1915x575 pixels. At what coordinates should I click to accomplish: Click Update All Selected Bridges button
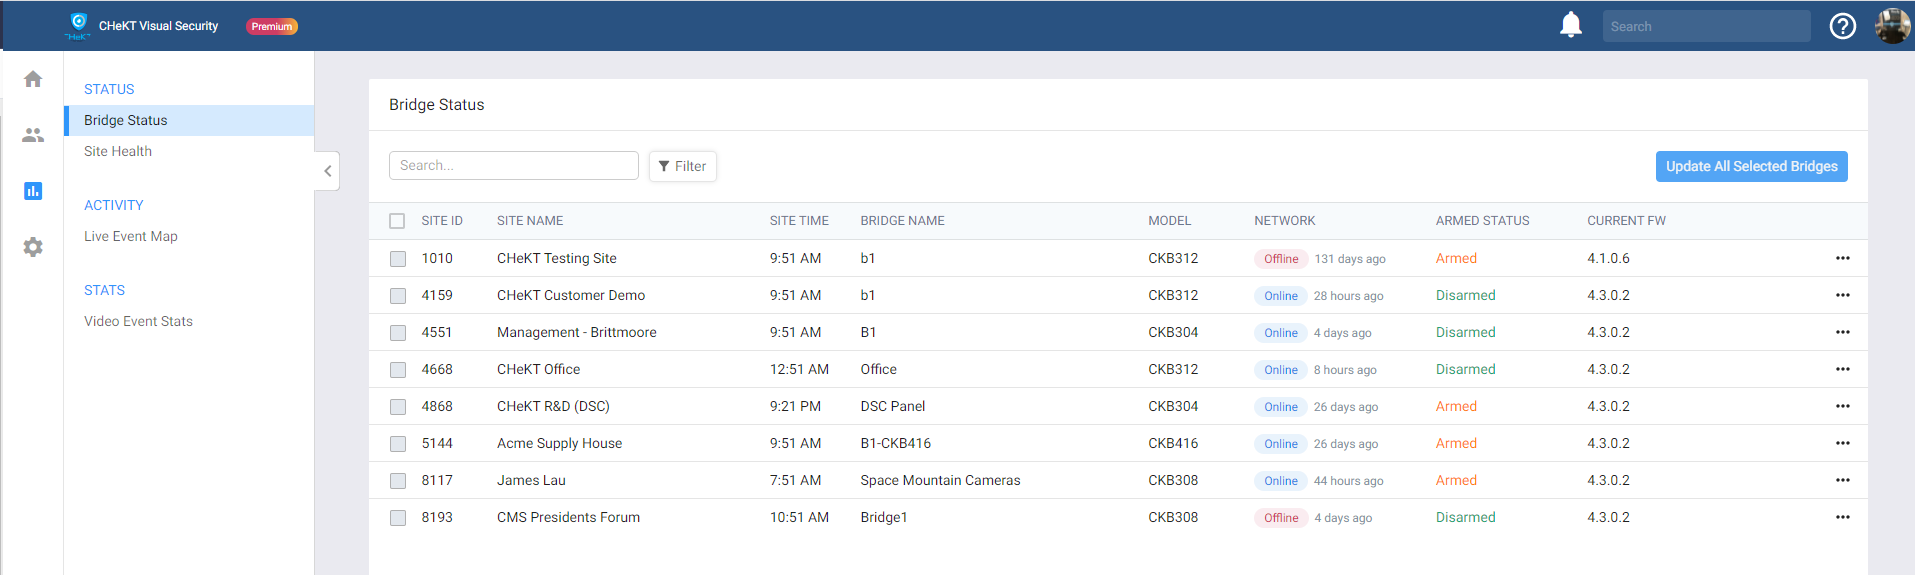(1751, 166)
